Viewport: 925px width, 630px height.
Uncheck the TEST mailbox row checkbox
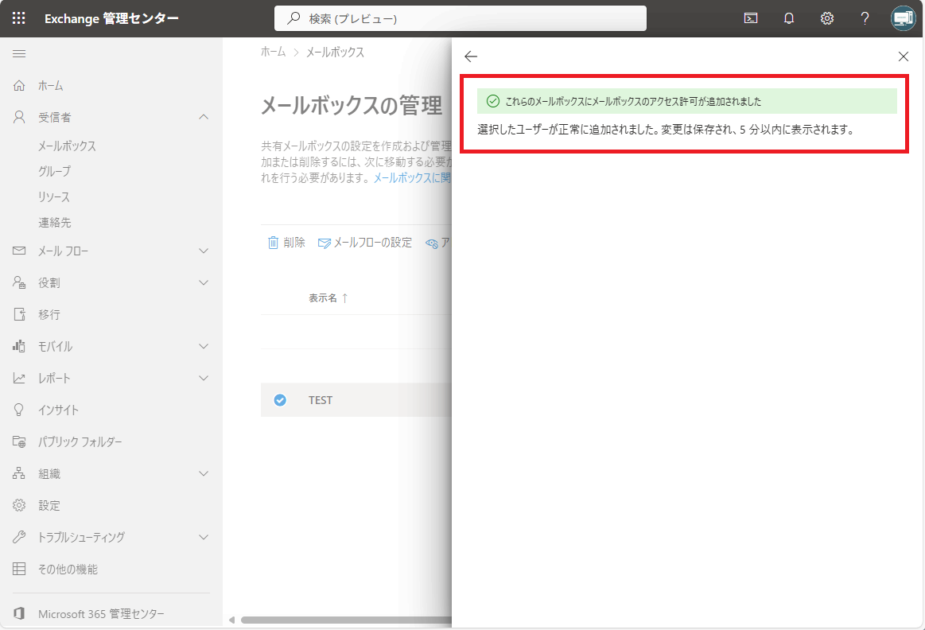click(280, 400)
